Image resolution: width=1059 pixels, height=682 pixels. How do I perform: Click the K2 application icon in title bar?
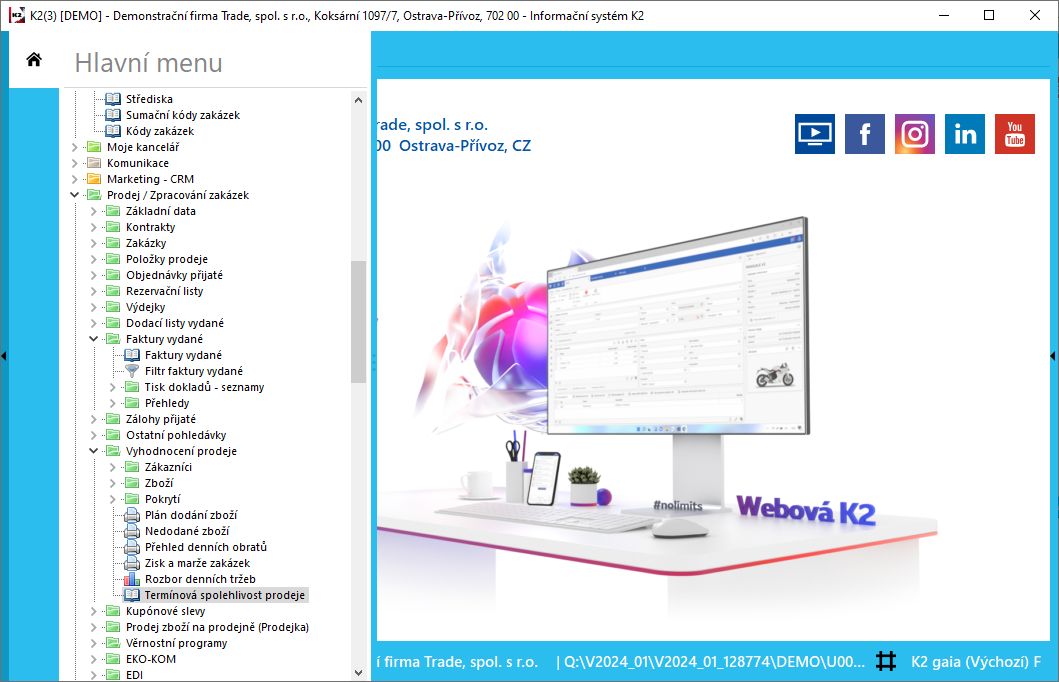point(17,15)
